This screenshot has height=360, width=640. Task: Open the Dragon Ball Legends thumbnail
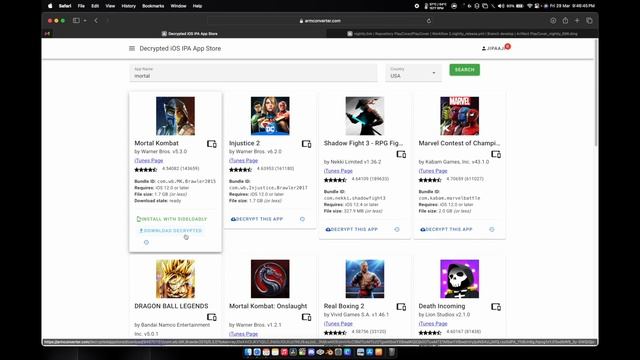point(176,279)
